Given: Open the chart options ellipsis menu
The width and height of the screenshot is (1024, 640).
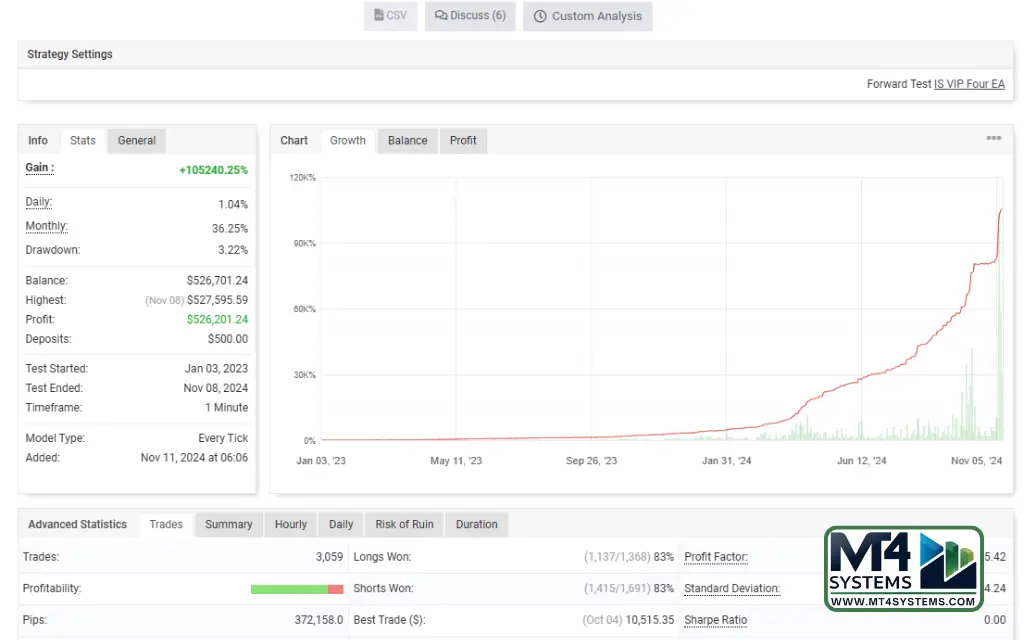Looking at the screenshot, I should [x=993, y=139].
